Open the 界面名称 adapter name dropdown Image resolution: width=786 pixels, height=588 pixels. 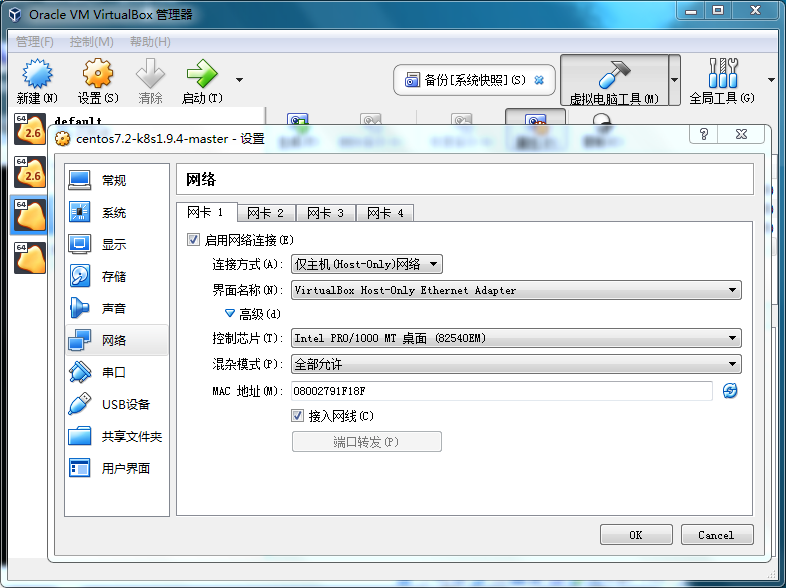tap(516, 290)
